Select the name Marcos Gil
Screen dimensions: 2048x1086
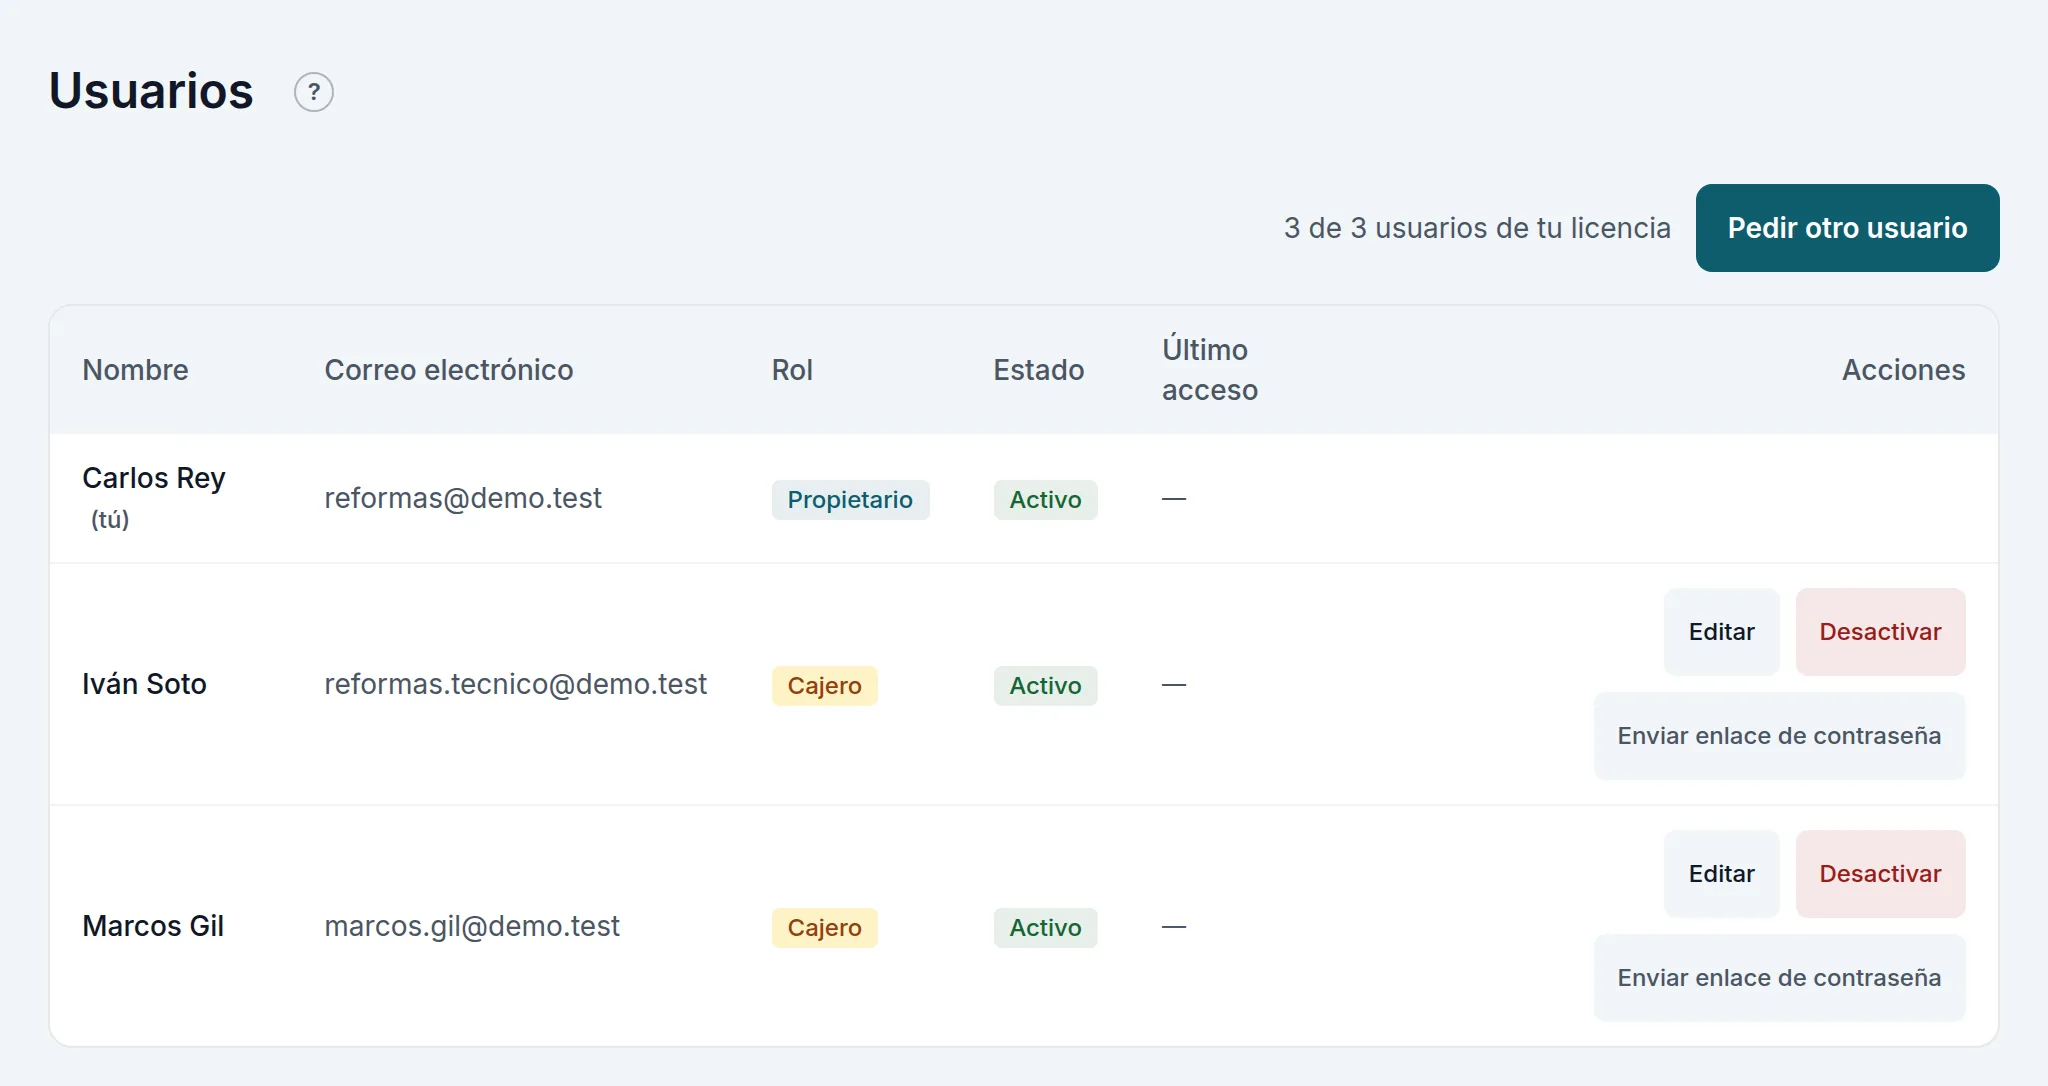pyautogui.click(x=153, y=926)
